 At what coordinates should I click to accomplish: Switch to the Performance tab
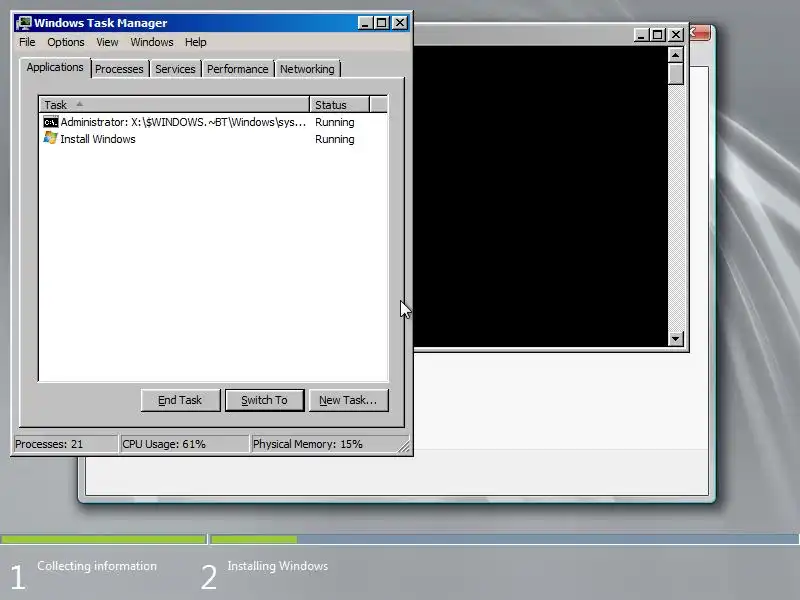(237, 69)
